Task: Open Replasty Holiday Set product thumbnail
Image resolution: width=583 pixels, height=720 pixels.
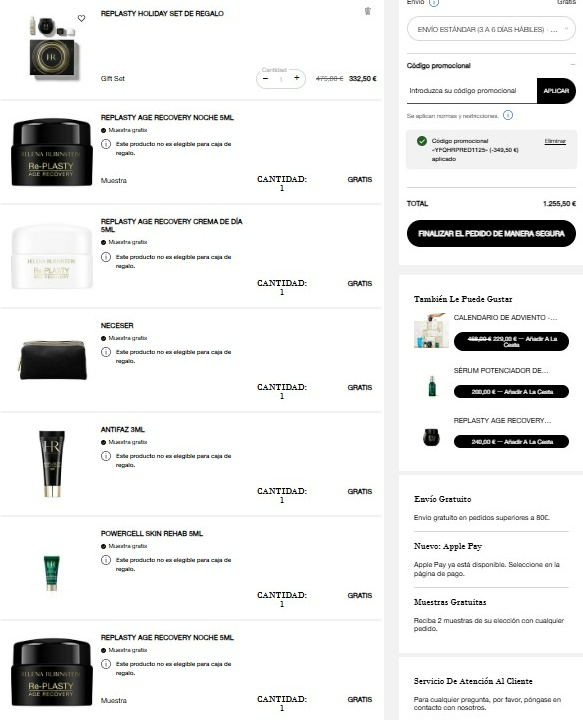Action: coord(52,46)
